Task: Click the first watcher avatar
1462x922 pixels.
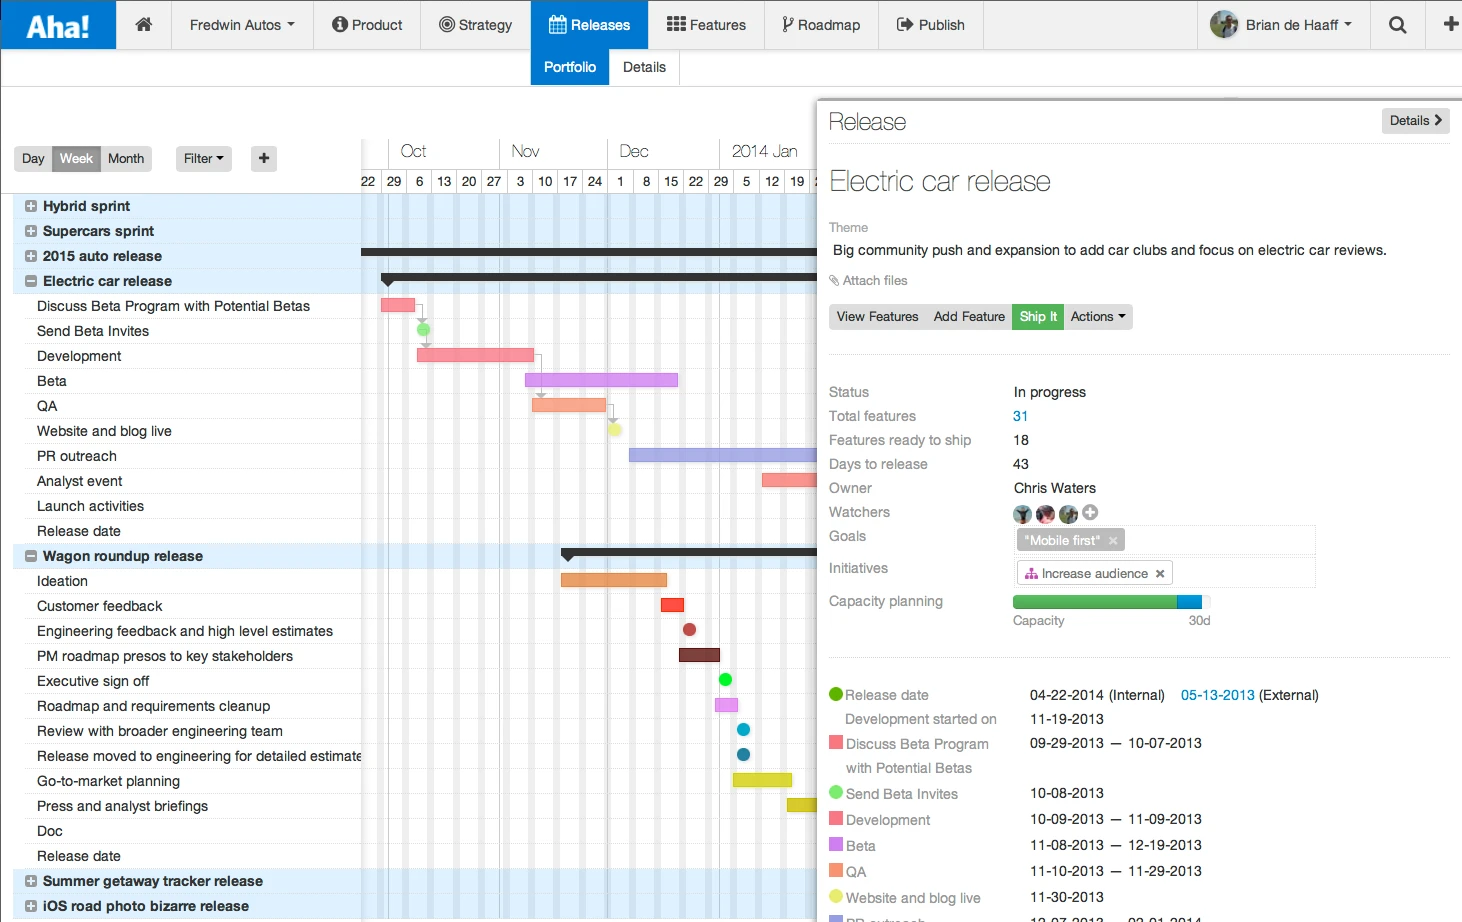Action: 1022,514
